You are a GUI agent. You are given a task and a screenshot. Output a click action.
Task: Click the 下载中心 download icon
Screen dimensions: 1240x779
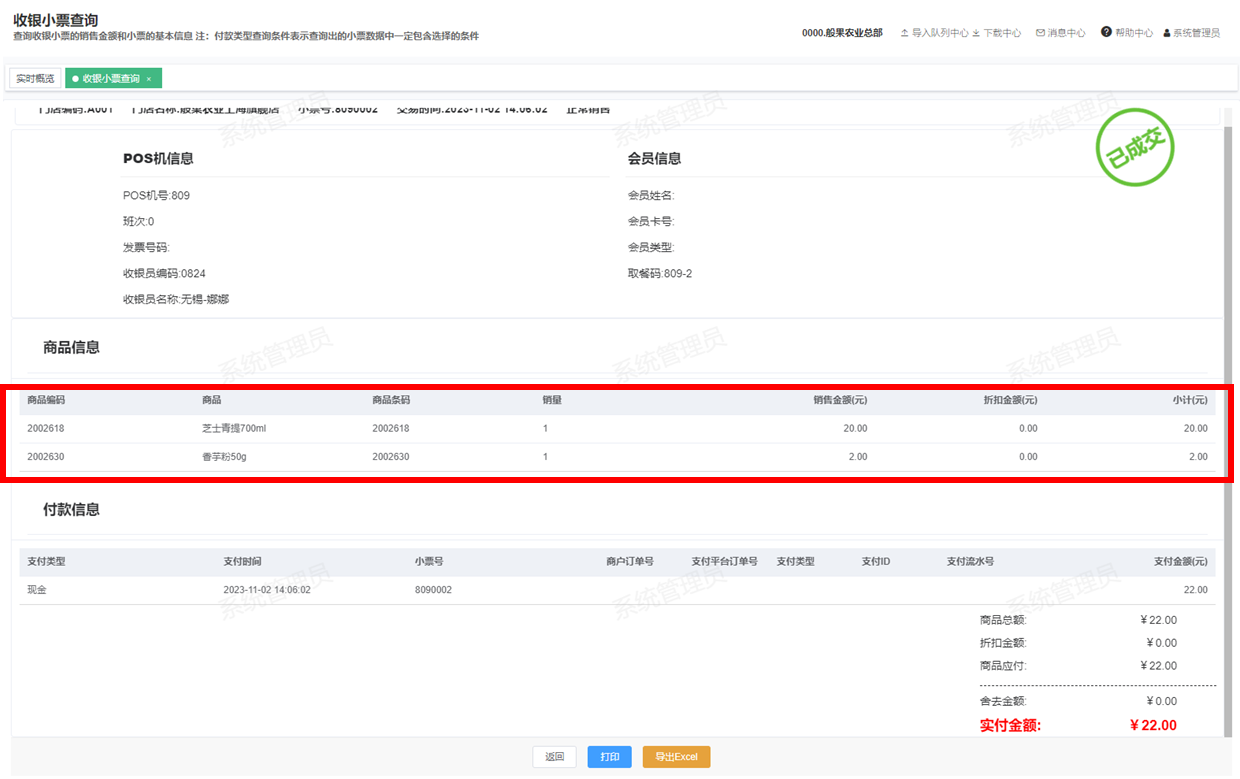click(x=976, y=33)
